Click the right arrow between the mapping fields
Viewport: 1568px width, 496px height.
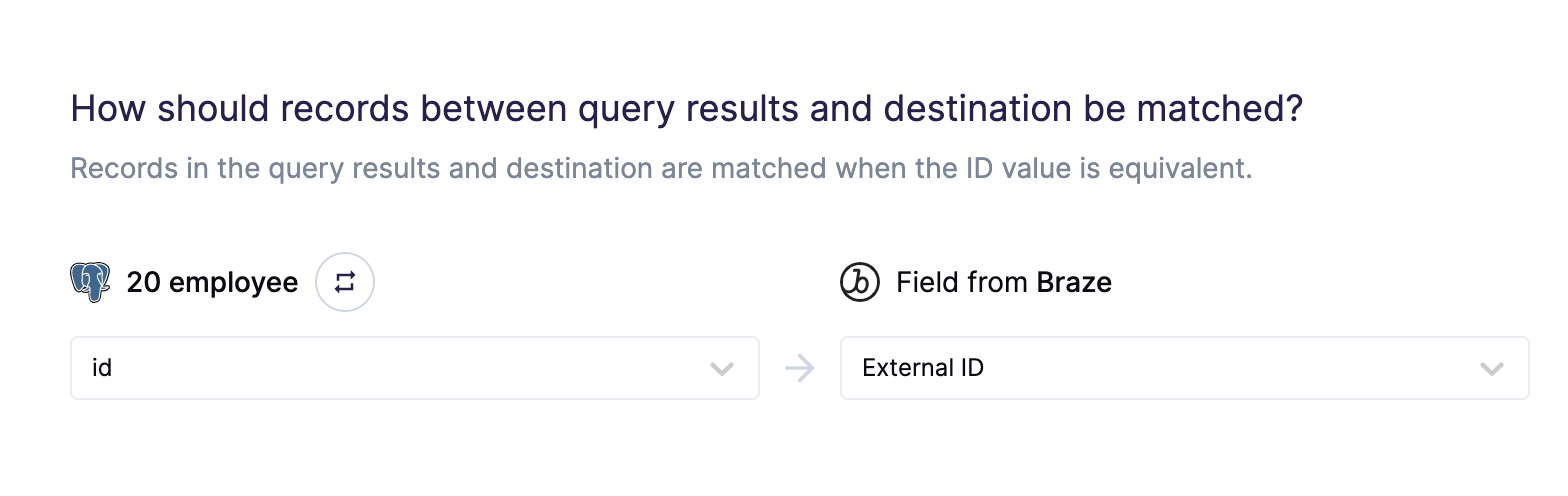(800, 369)
